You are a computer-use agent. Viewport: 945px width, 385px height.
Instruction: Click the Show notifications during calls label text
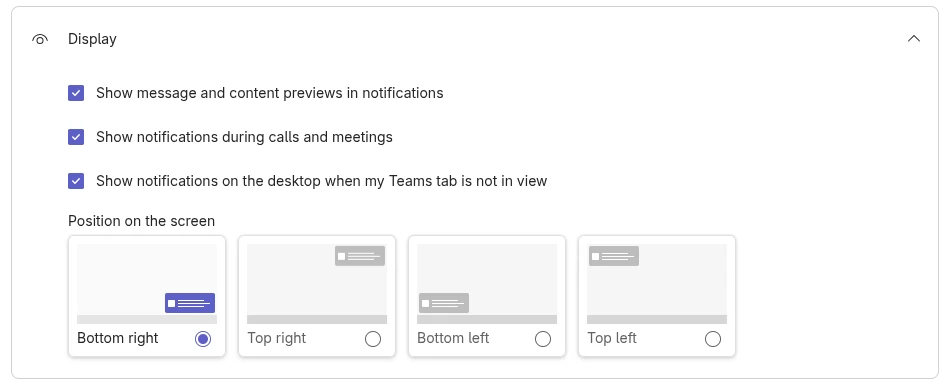(244, 137)
